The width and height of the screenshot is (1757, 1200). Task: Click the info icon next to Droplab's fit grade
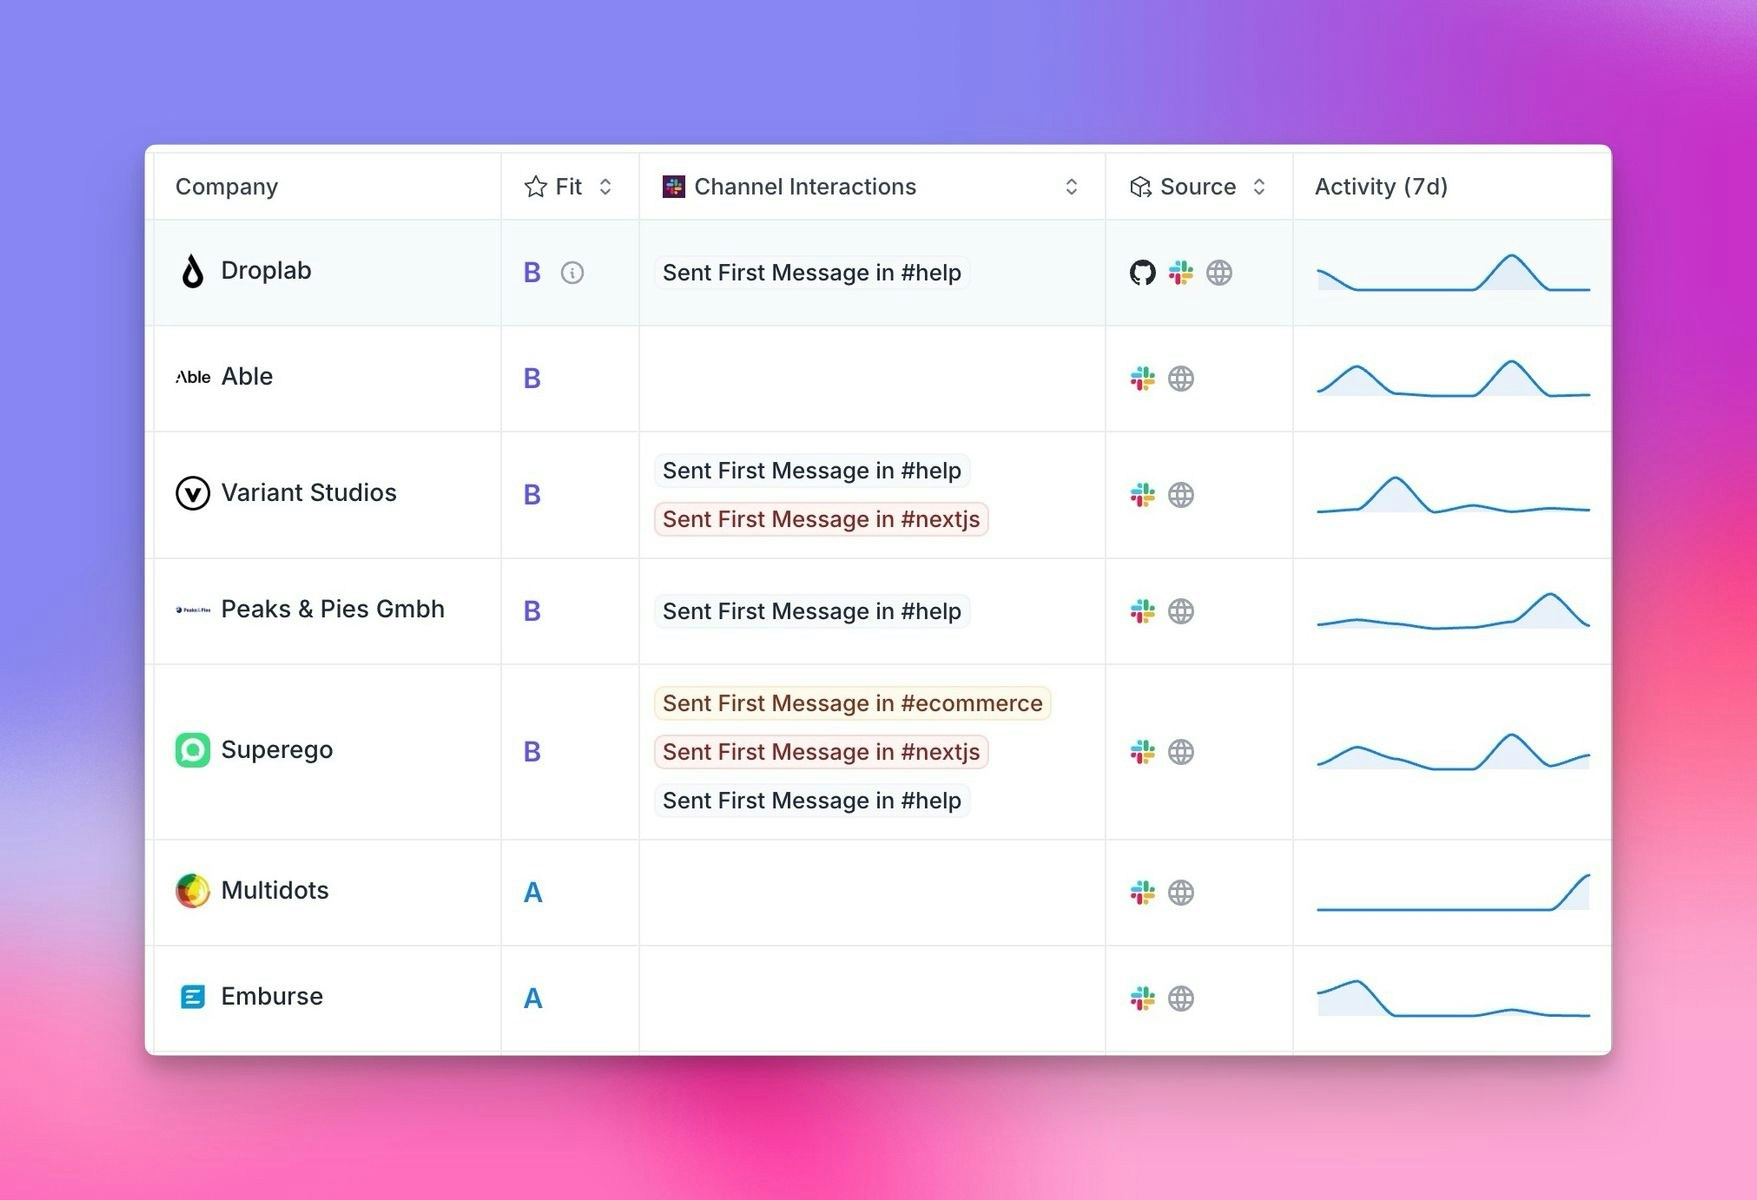(572, 272)
